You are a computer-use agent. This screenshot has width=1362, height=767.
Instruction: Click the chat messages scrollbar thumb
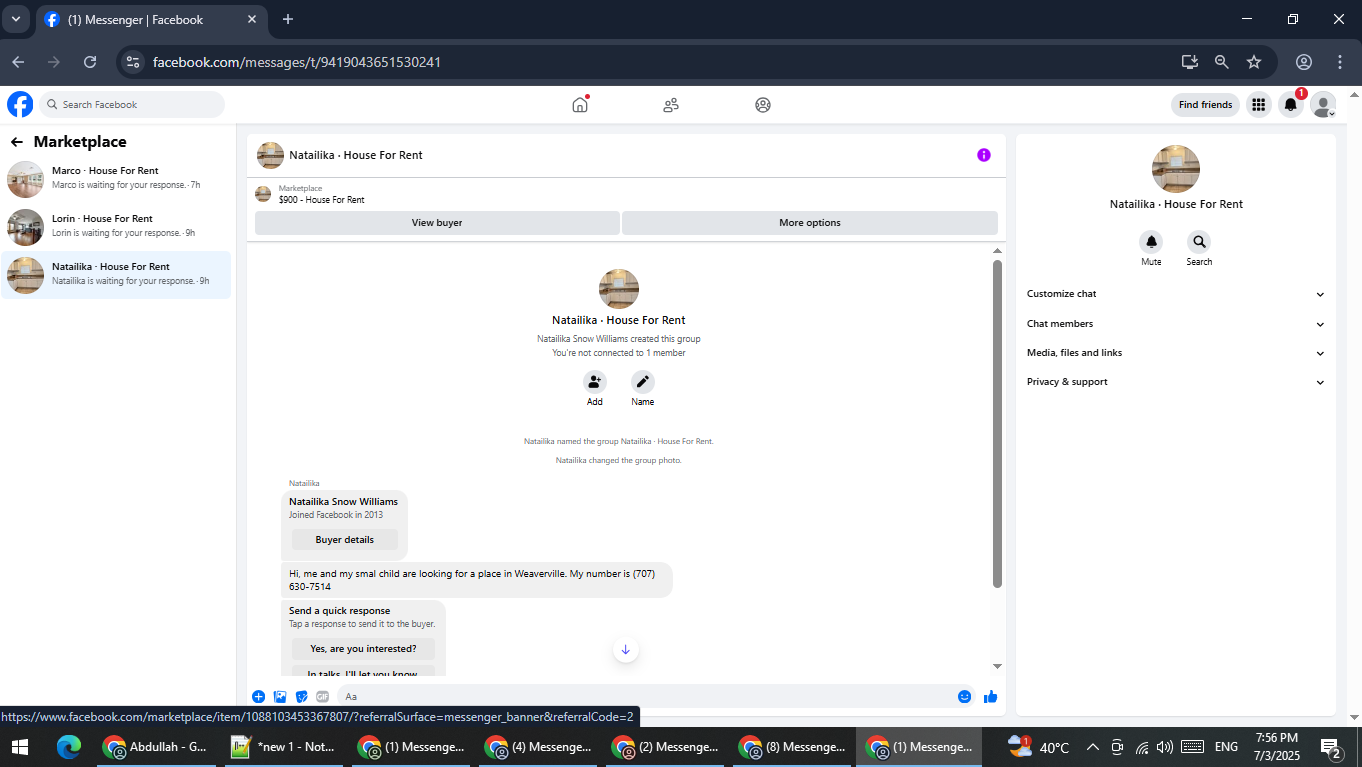click(997, 424)
